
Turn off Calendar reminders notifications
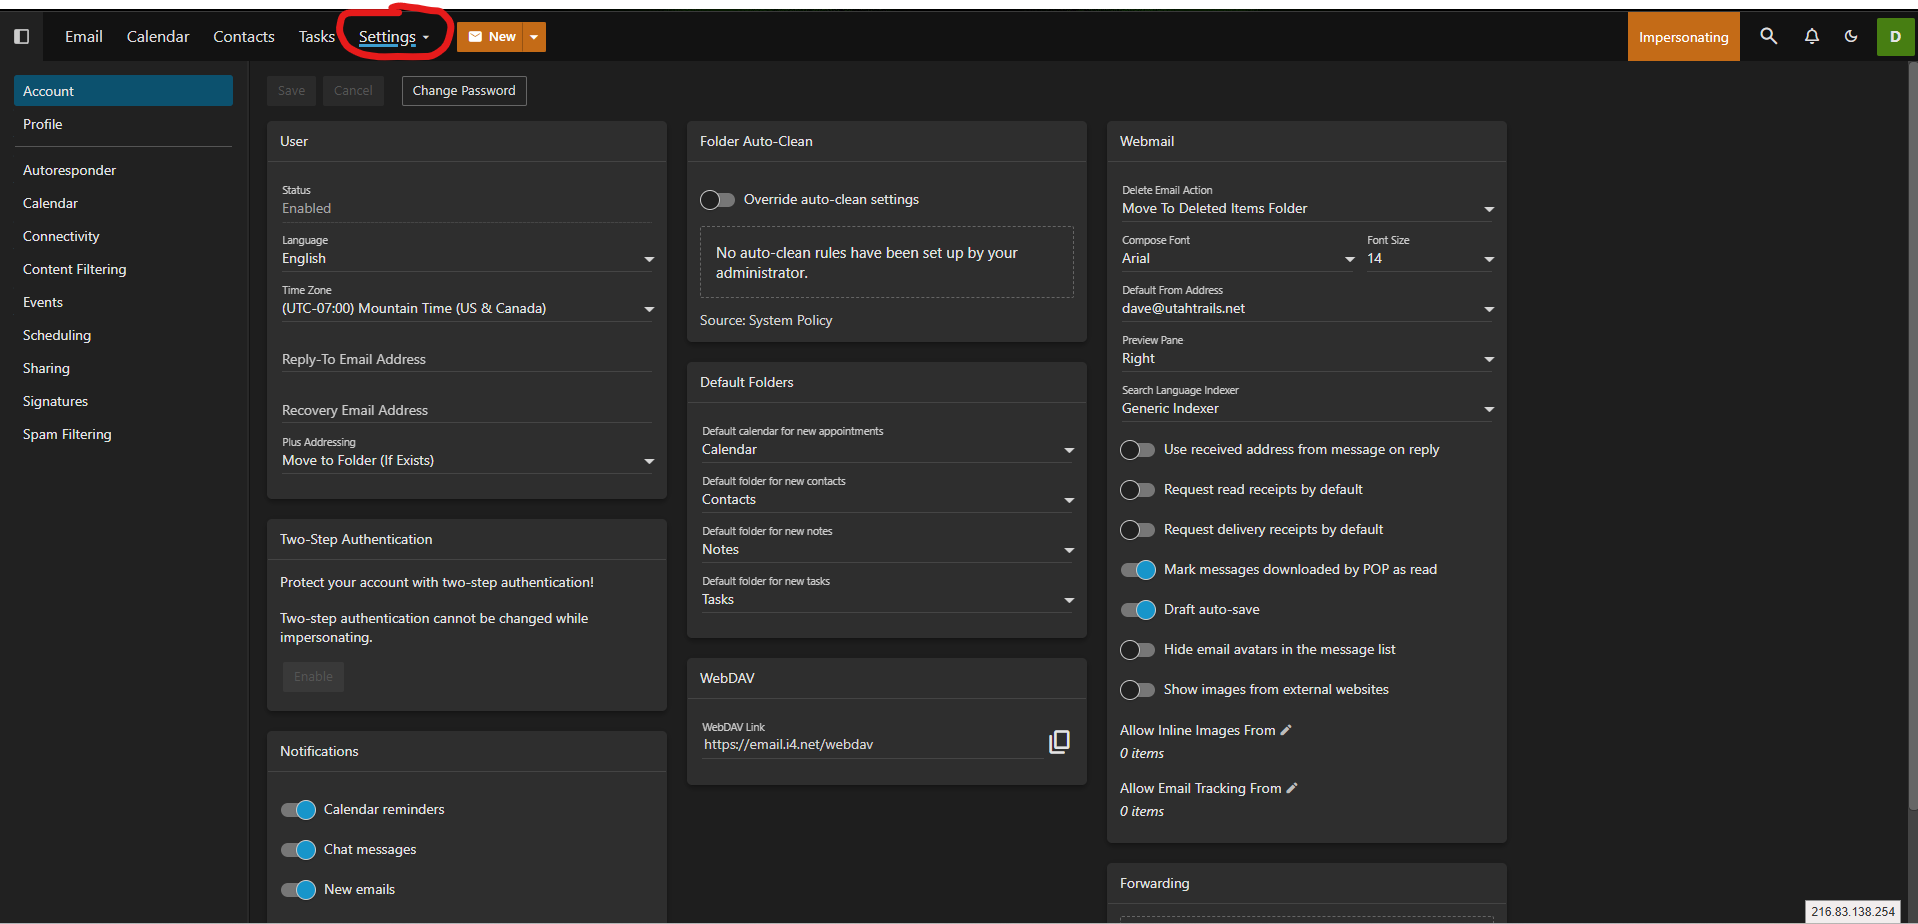click(x=298, y=810)
